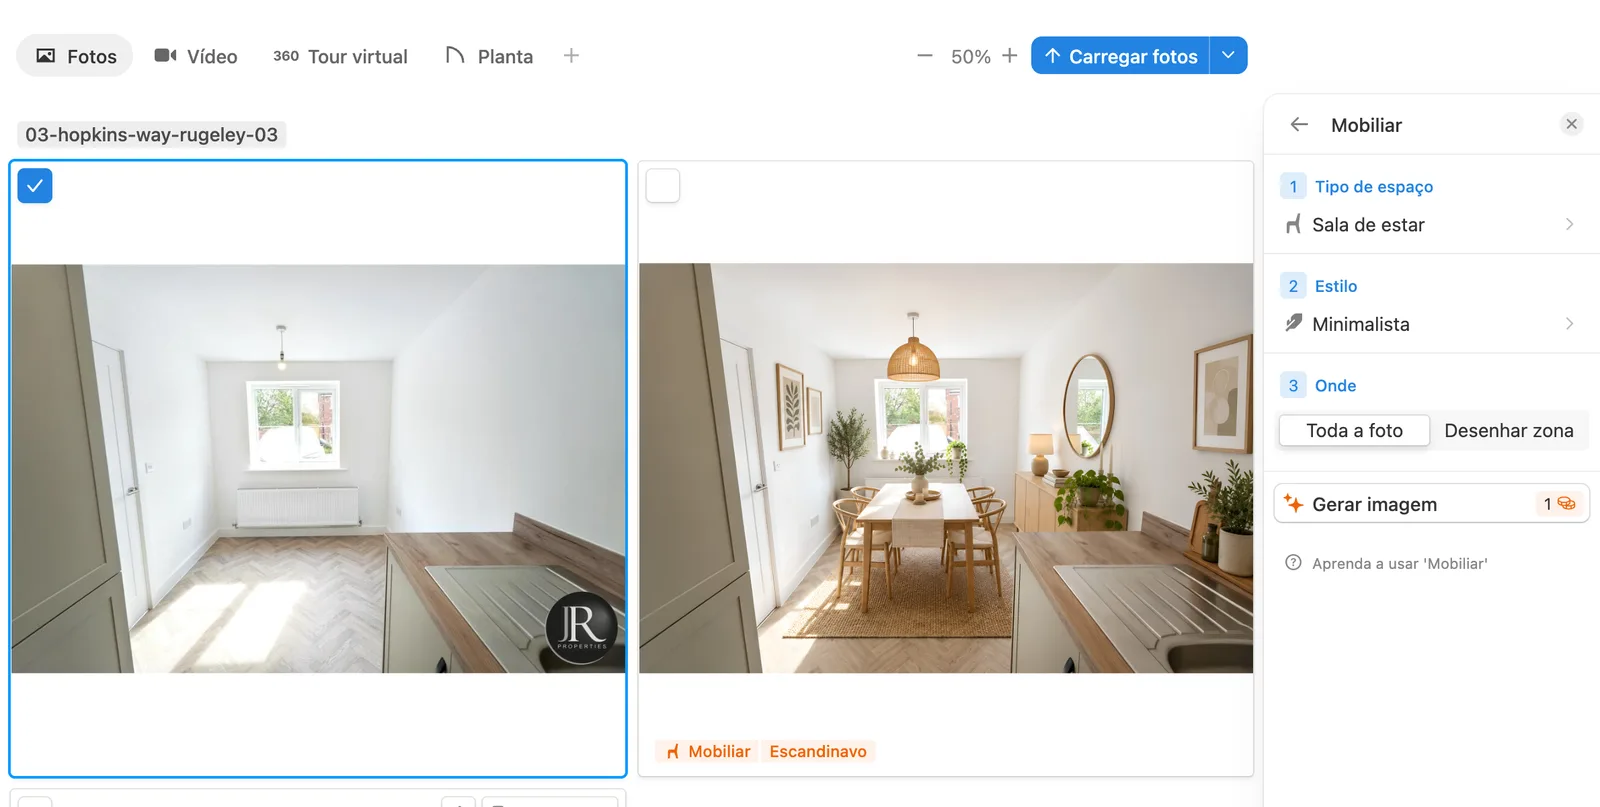Click the Vídeo camera icon
This screenshot has width=1600, height=807.
pos(166,55)
